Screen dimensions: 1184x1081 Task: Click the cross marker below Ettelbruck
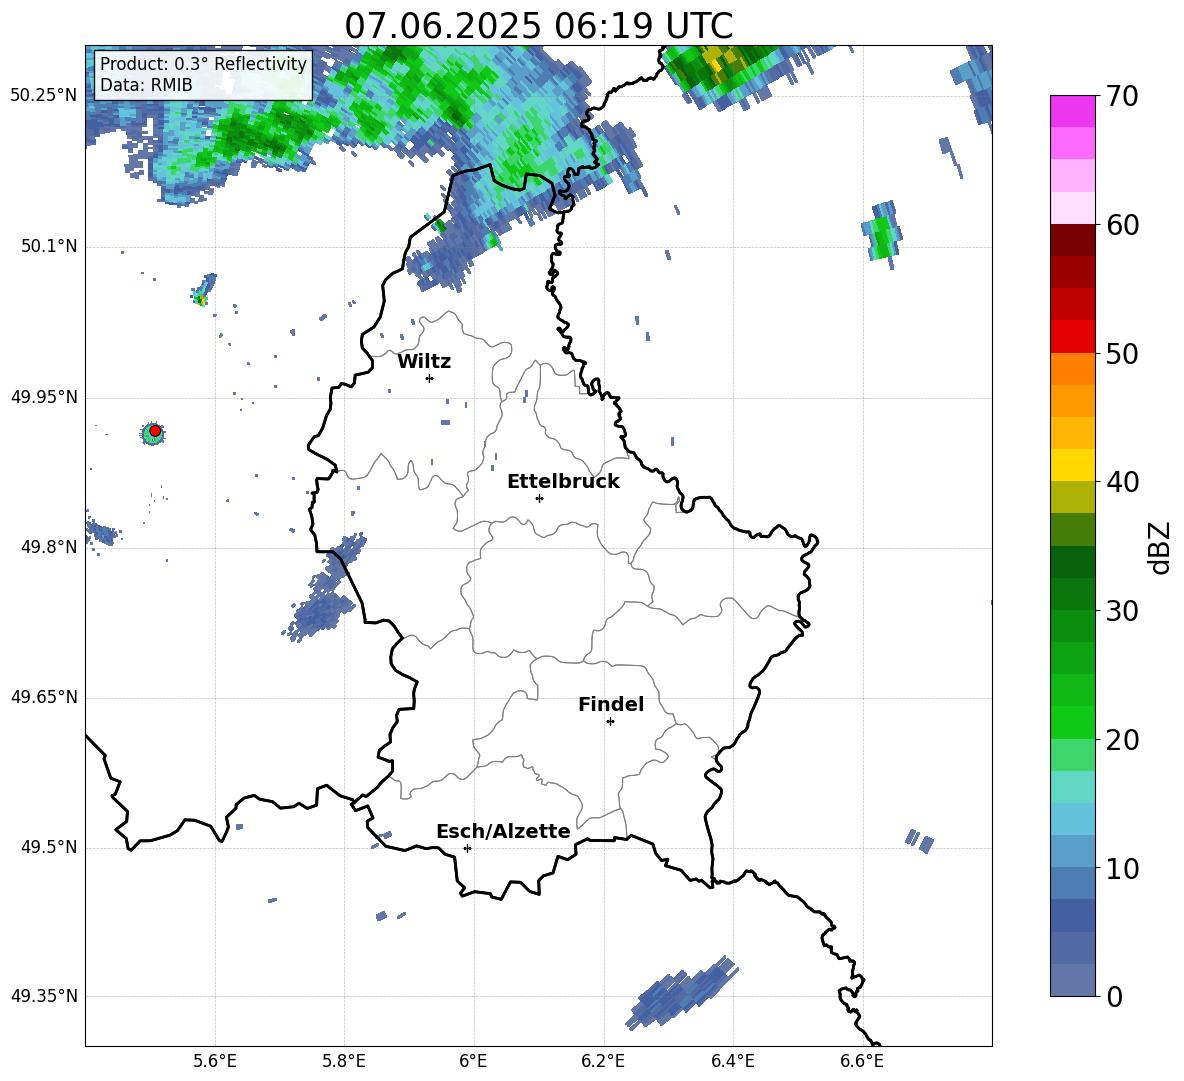click(539, 498)
